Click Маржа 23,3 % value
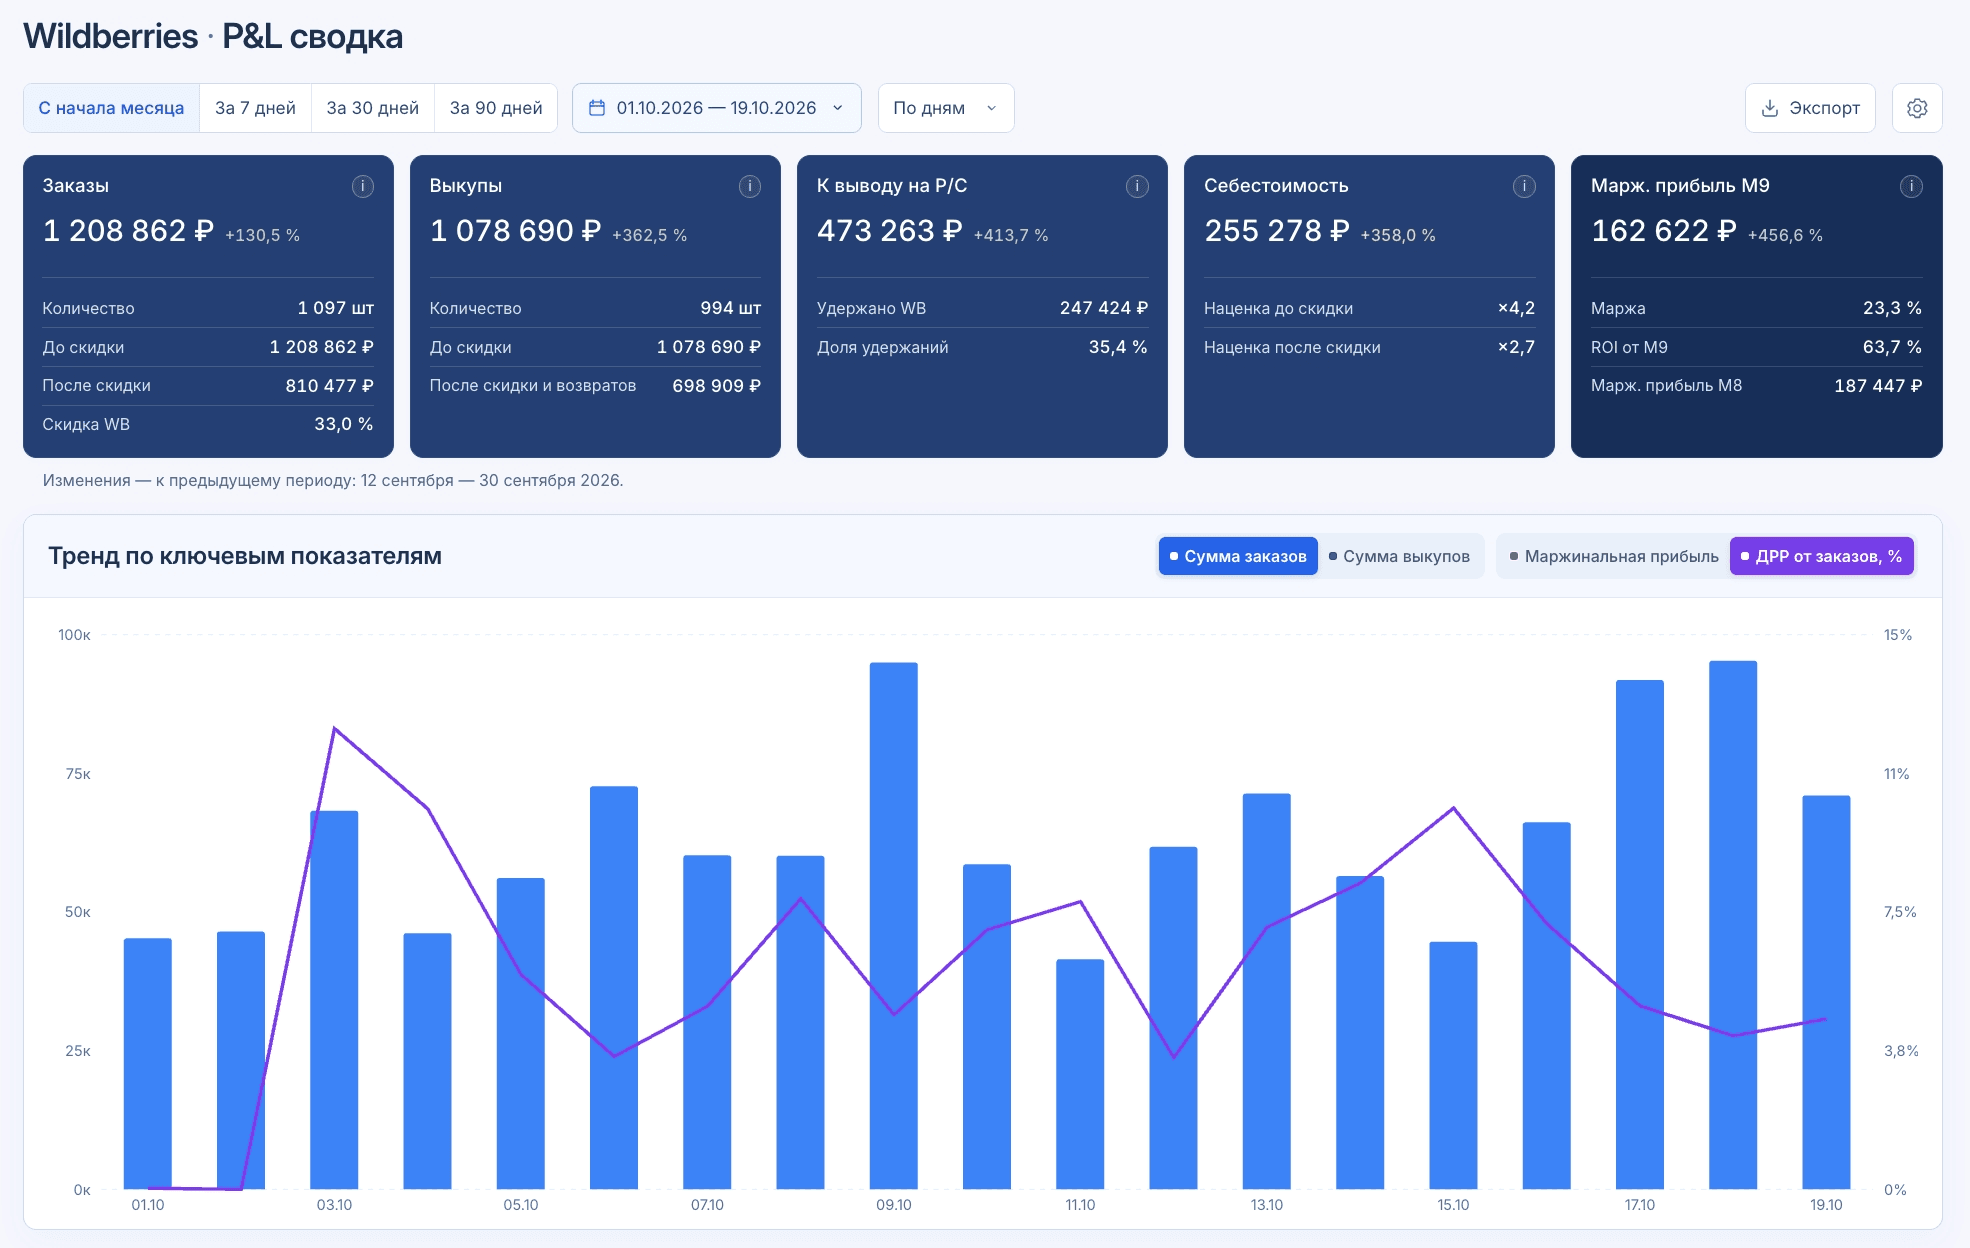1970x1248 pixels. (1892, 308)
